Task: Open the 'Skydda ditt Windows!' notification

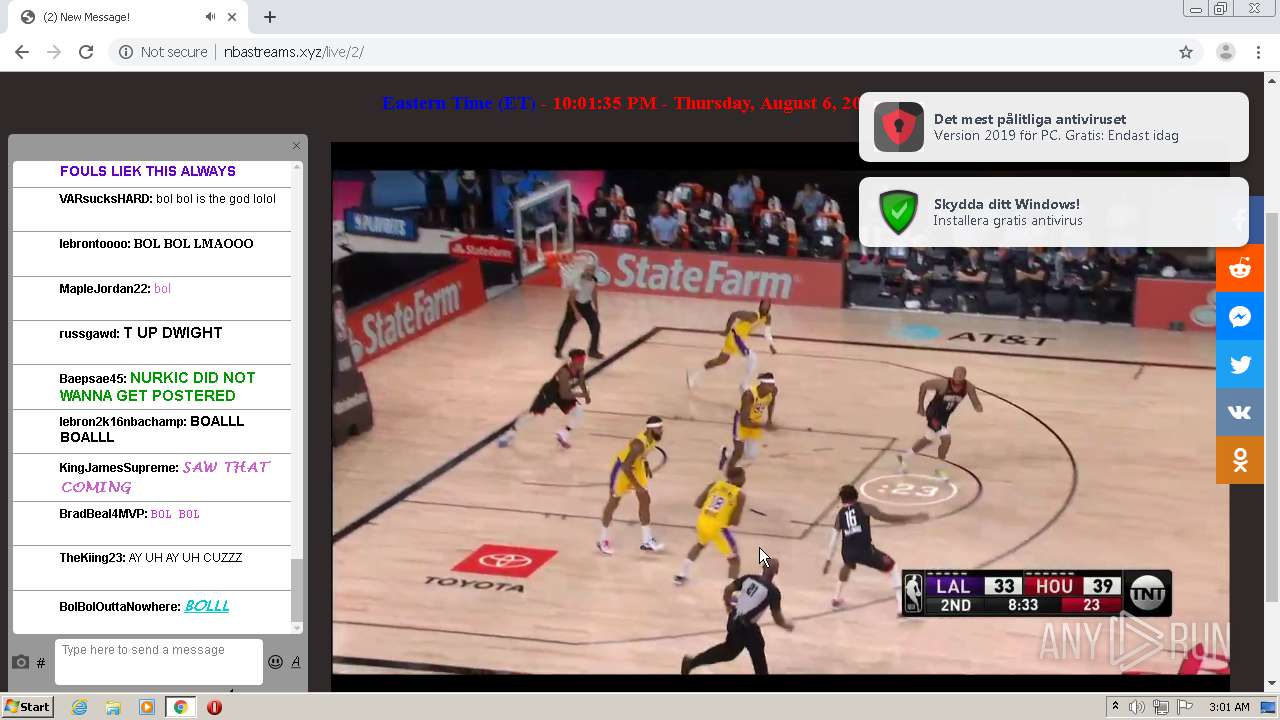Action: [x=1054, y=212]
